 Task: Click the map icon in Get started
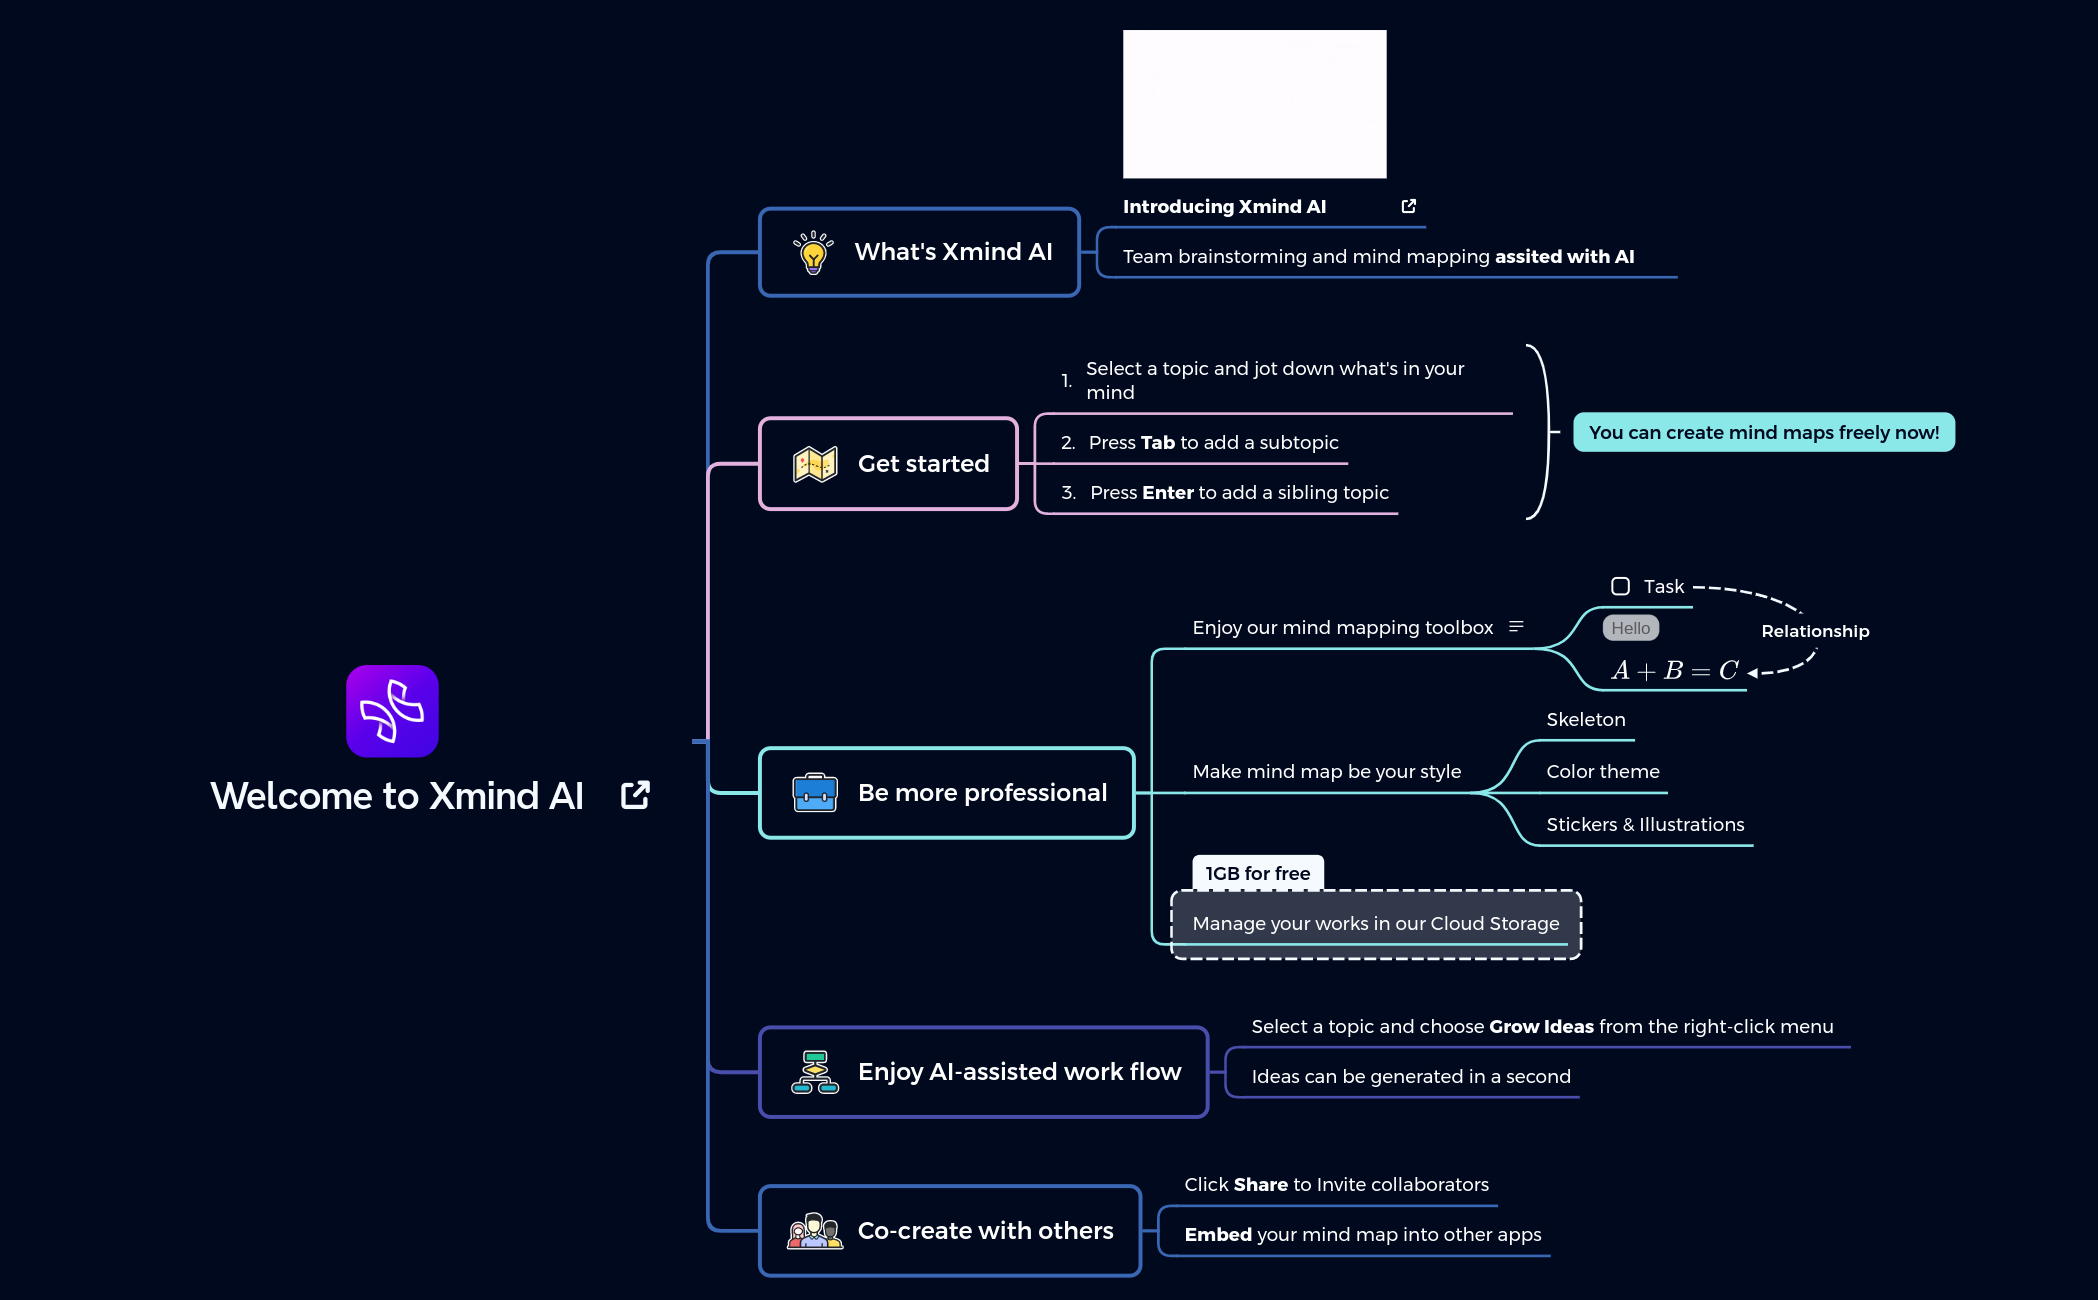click(x=815, y=464)
